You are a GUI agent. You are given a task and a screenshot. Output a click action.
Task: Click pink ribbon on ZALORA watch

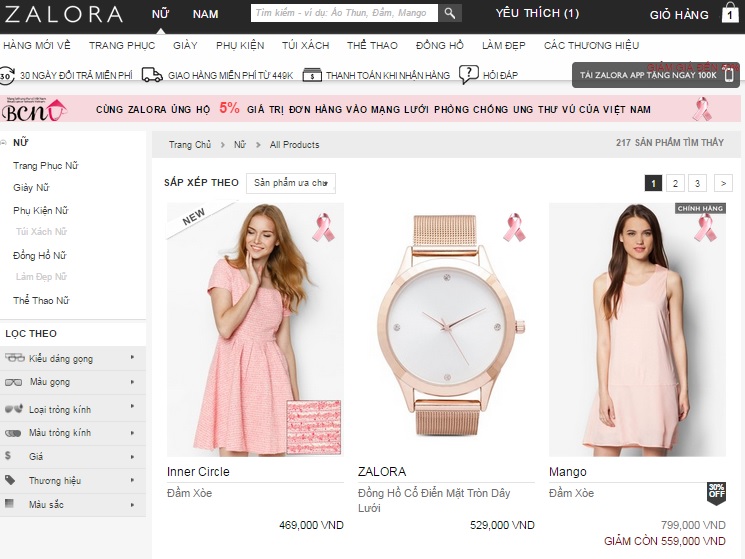coord(514,227)
